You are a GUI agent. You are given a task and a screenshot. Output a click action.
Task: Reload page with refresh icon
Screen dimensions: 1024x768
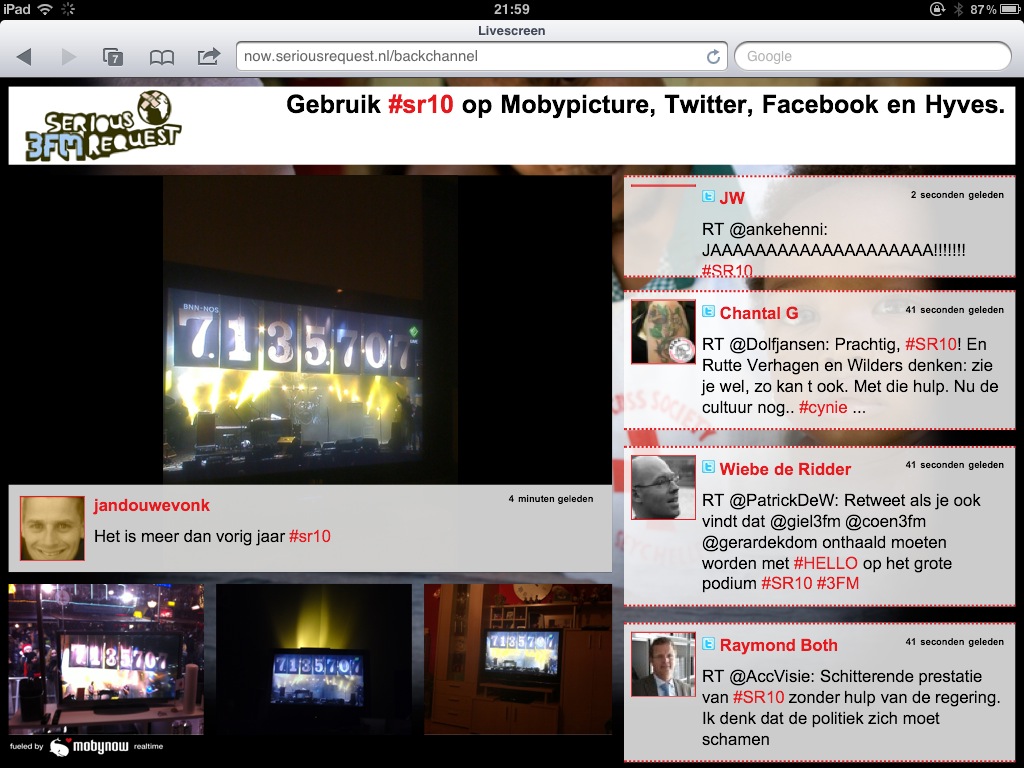[713, 57]
